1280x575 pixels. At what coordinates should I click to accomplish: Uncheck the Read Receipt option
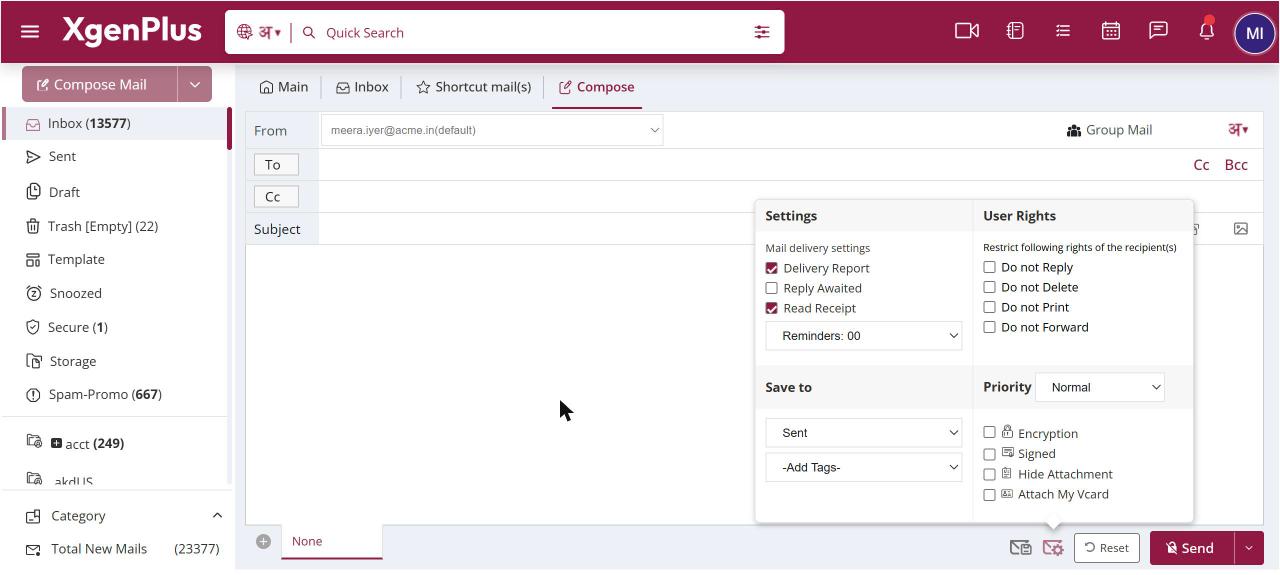click(x=771, y=308)
